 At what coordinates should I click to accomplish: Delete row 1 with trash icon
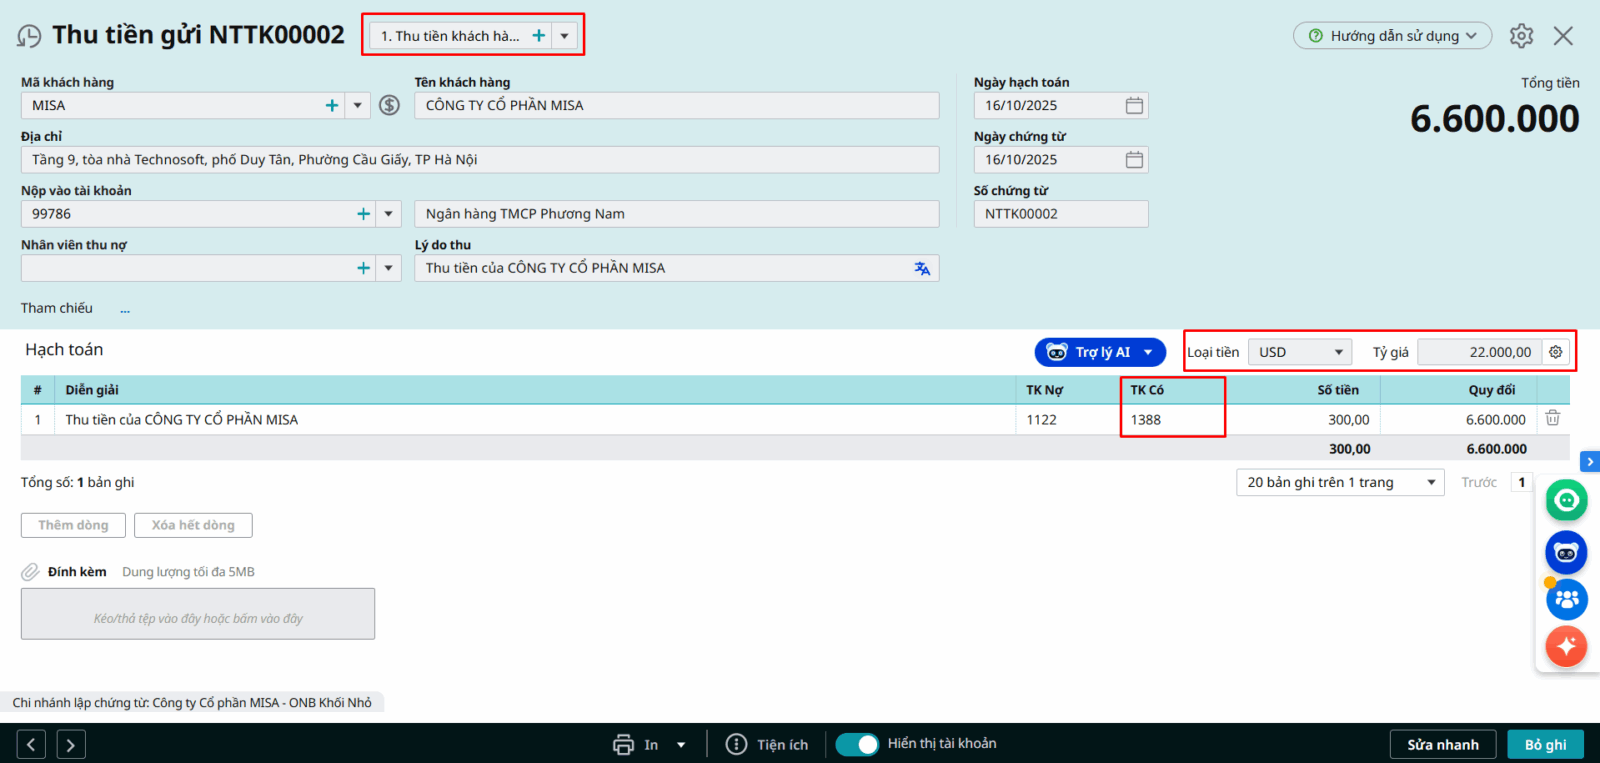point(1552,418)
